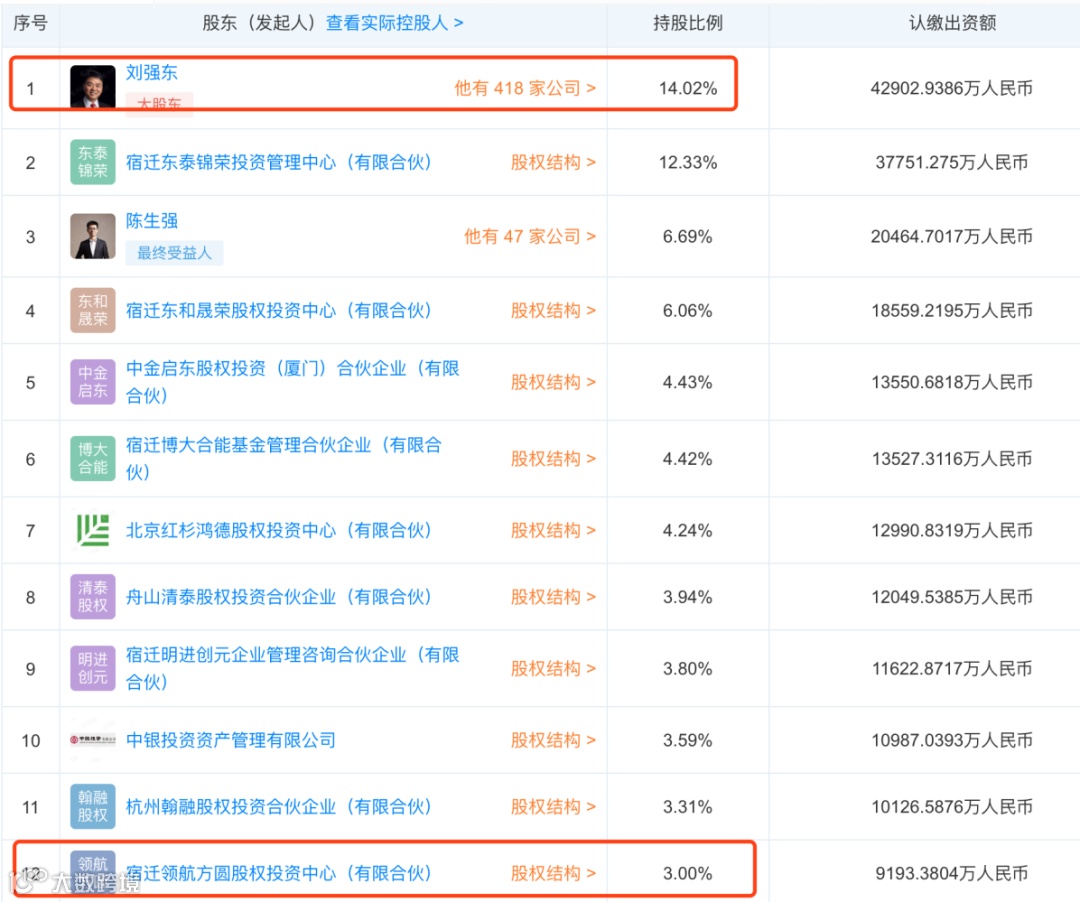Select 3.00% shareholding cell

(x=688, y=873)
